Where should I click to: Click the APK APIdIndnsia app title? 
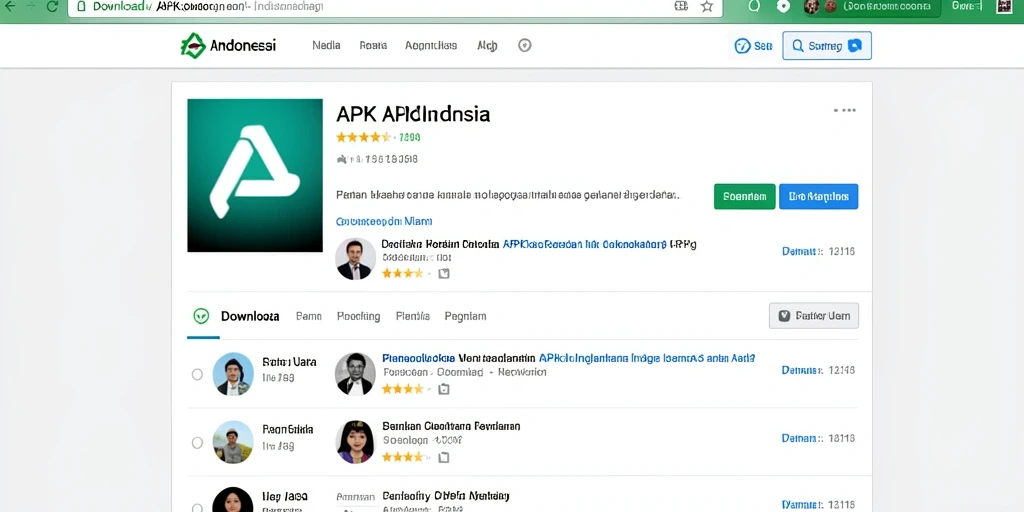click(413, 114)
